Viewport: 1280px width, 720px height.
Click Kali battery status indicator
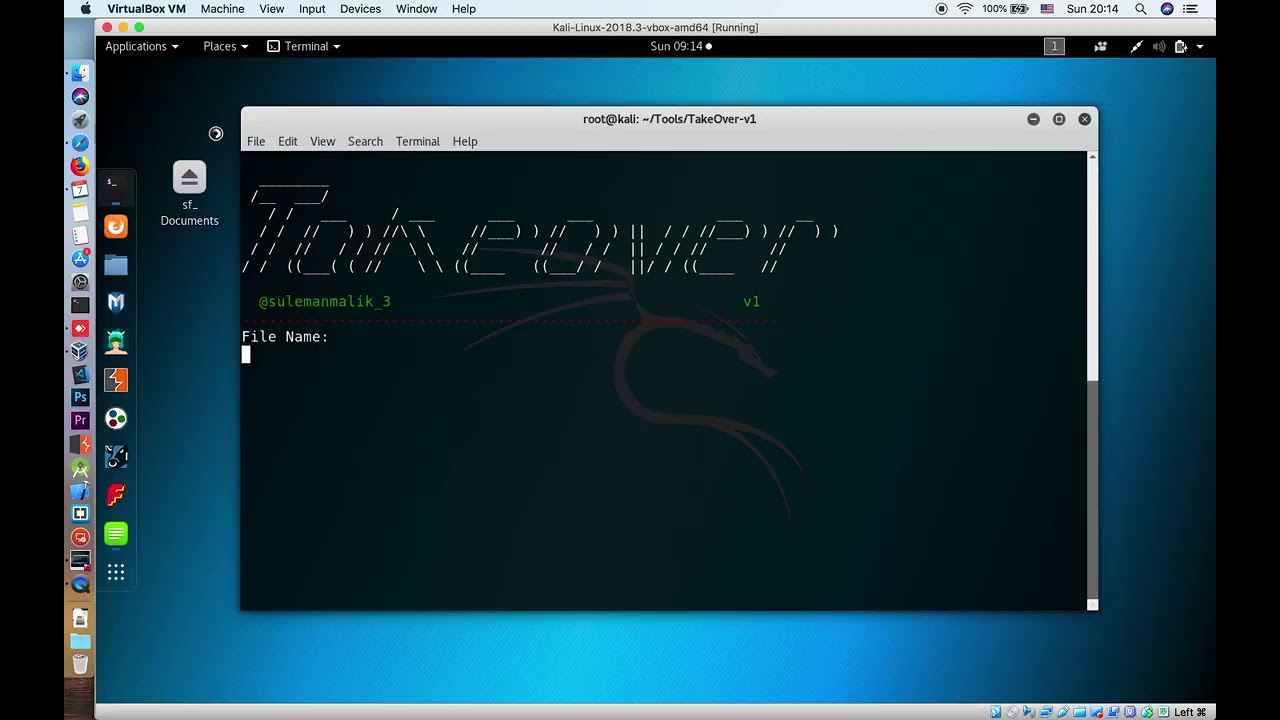(x=1181, y=46)
